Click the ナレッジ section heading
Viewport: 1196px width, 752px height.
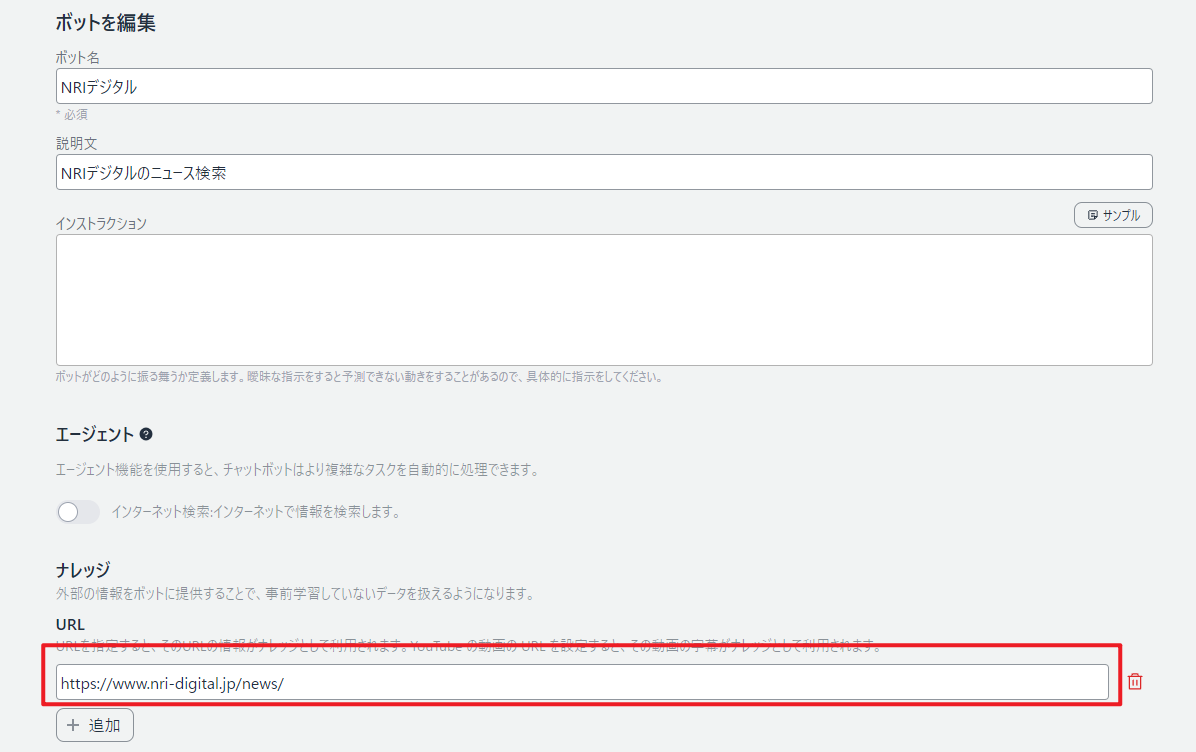(82, 570)
